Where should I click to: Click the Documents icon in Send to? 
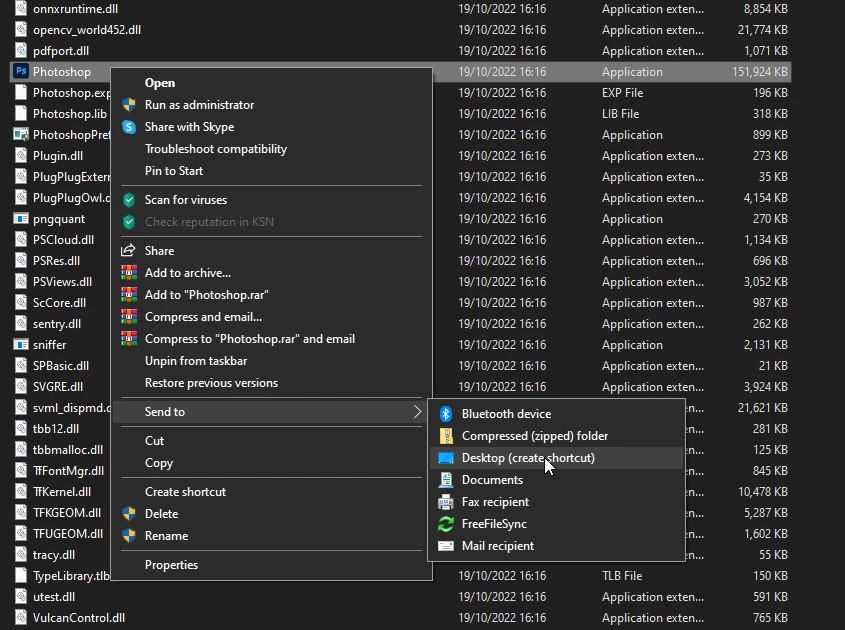(x=446, y=480)
